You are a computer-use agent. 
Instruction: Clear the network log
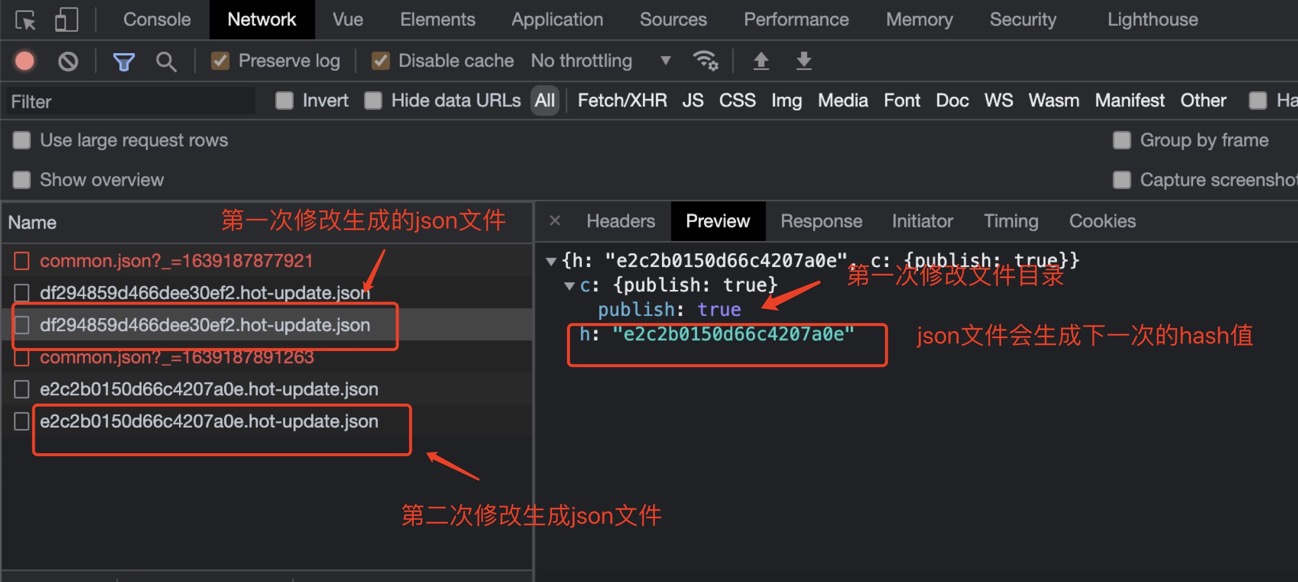click(x=68, y=61)
